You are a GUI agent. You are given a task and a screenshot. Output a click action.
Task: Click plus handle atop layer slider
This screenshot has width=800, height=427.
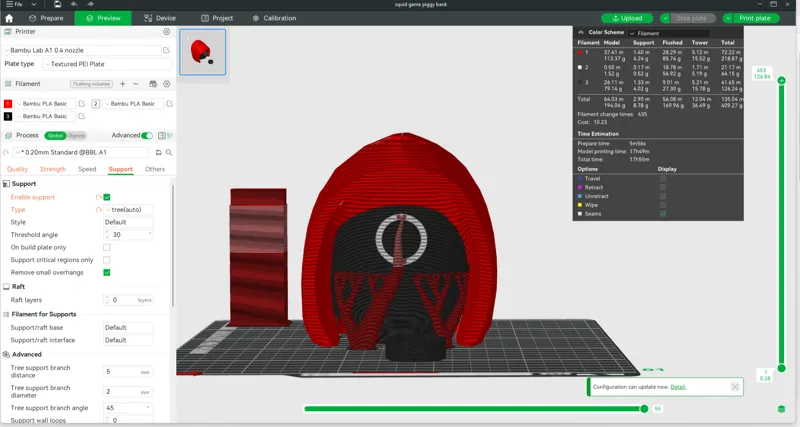click(781, 81)
